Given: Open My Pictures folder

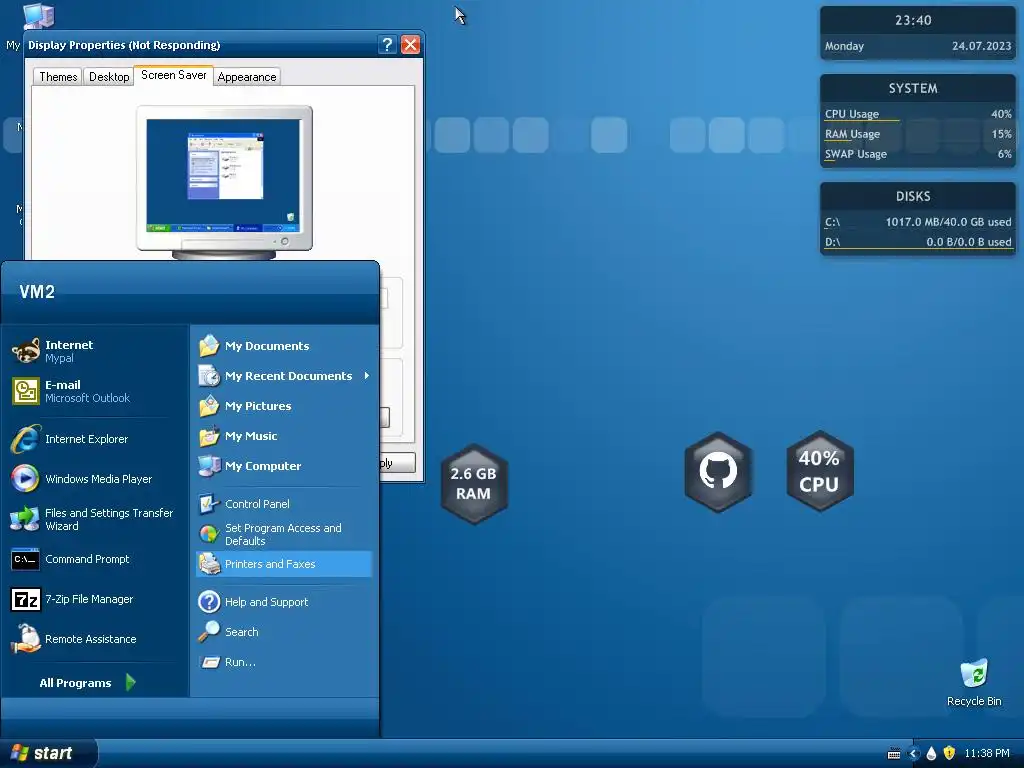Looking at the screenshot, I should click(283, 406).
